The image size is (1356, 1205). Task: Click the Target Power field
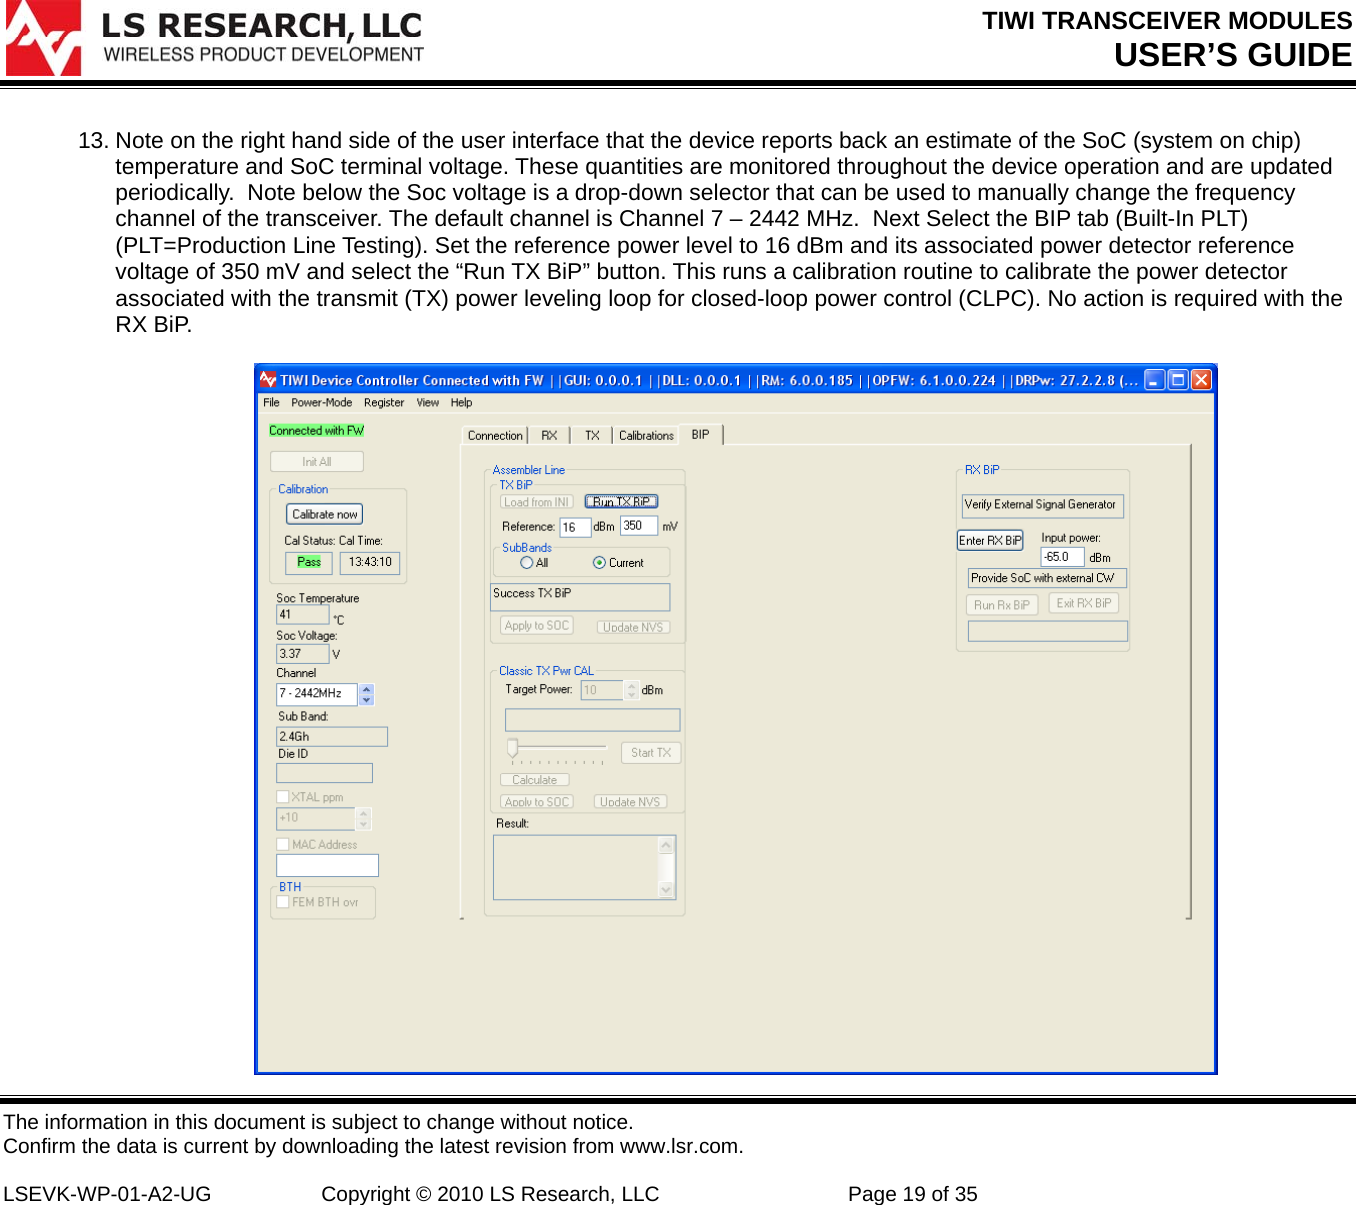(603, 691)
